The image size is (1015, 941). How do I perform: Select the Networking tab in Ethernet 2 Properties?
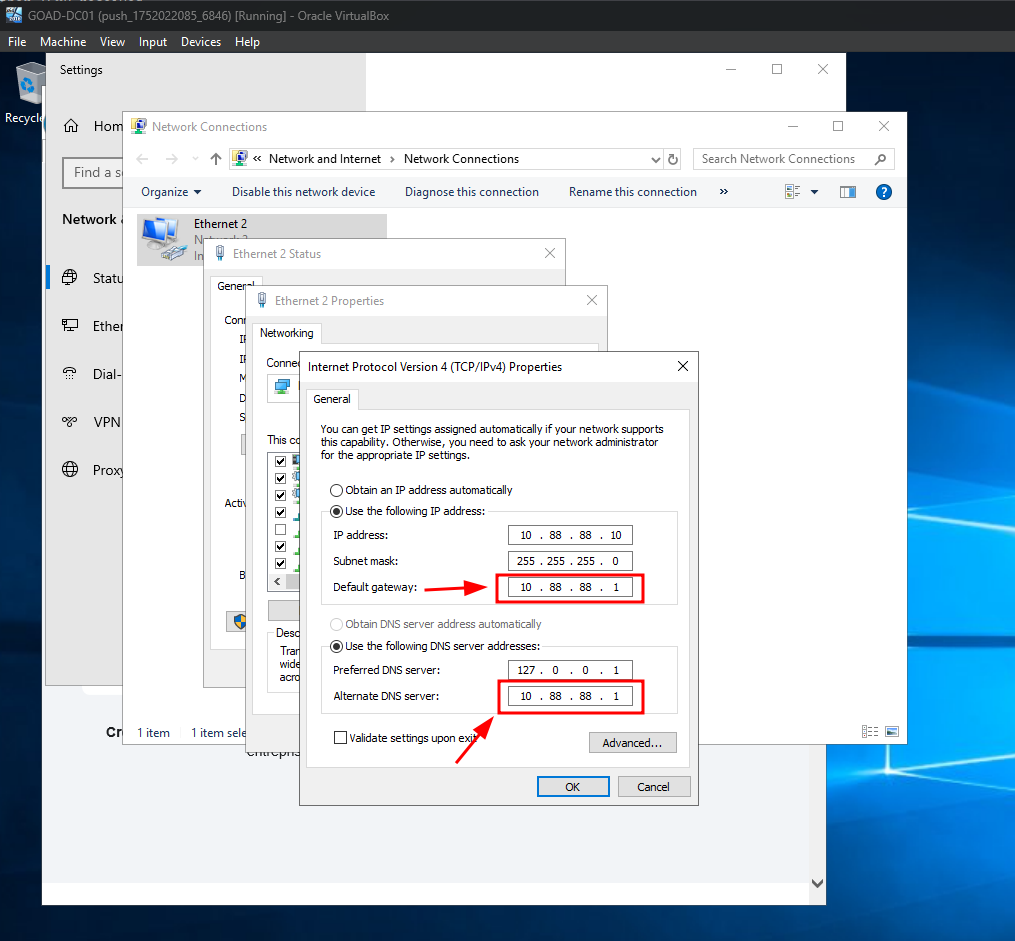(x=287, y=333)
